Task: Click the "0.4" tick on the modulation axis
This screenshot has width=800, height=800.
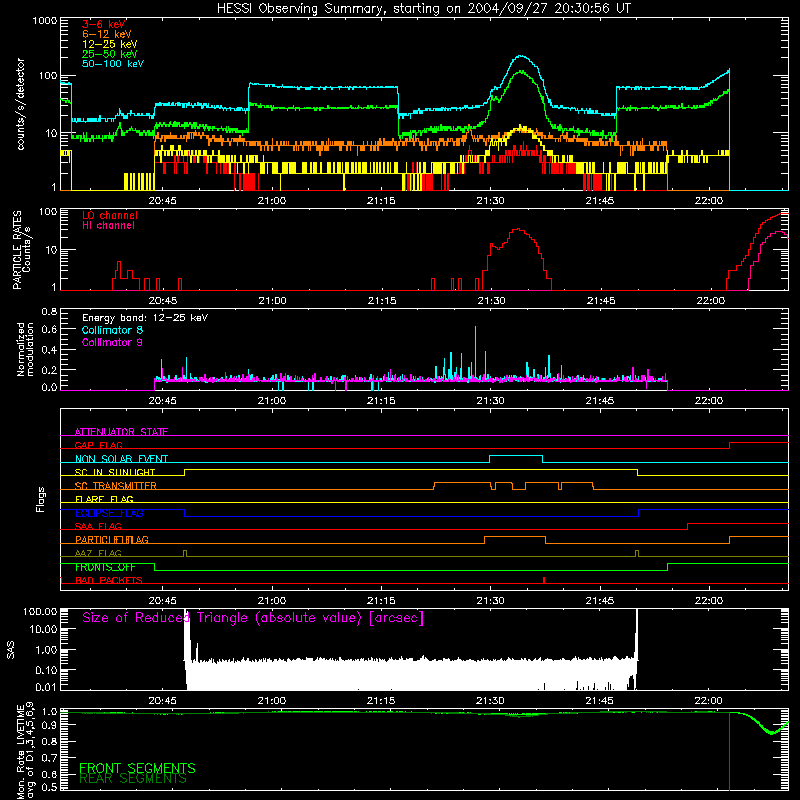Action: [49, 350]
